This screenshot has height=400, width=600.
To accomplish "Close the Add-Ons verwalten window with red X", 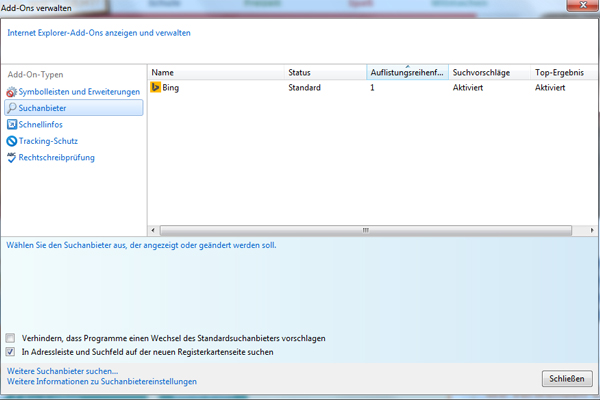I will click(x=578, y=7).
